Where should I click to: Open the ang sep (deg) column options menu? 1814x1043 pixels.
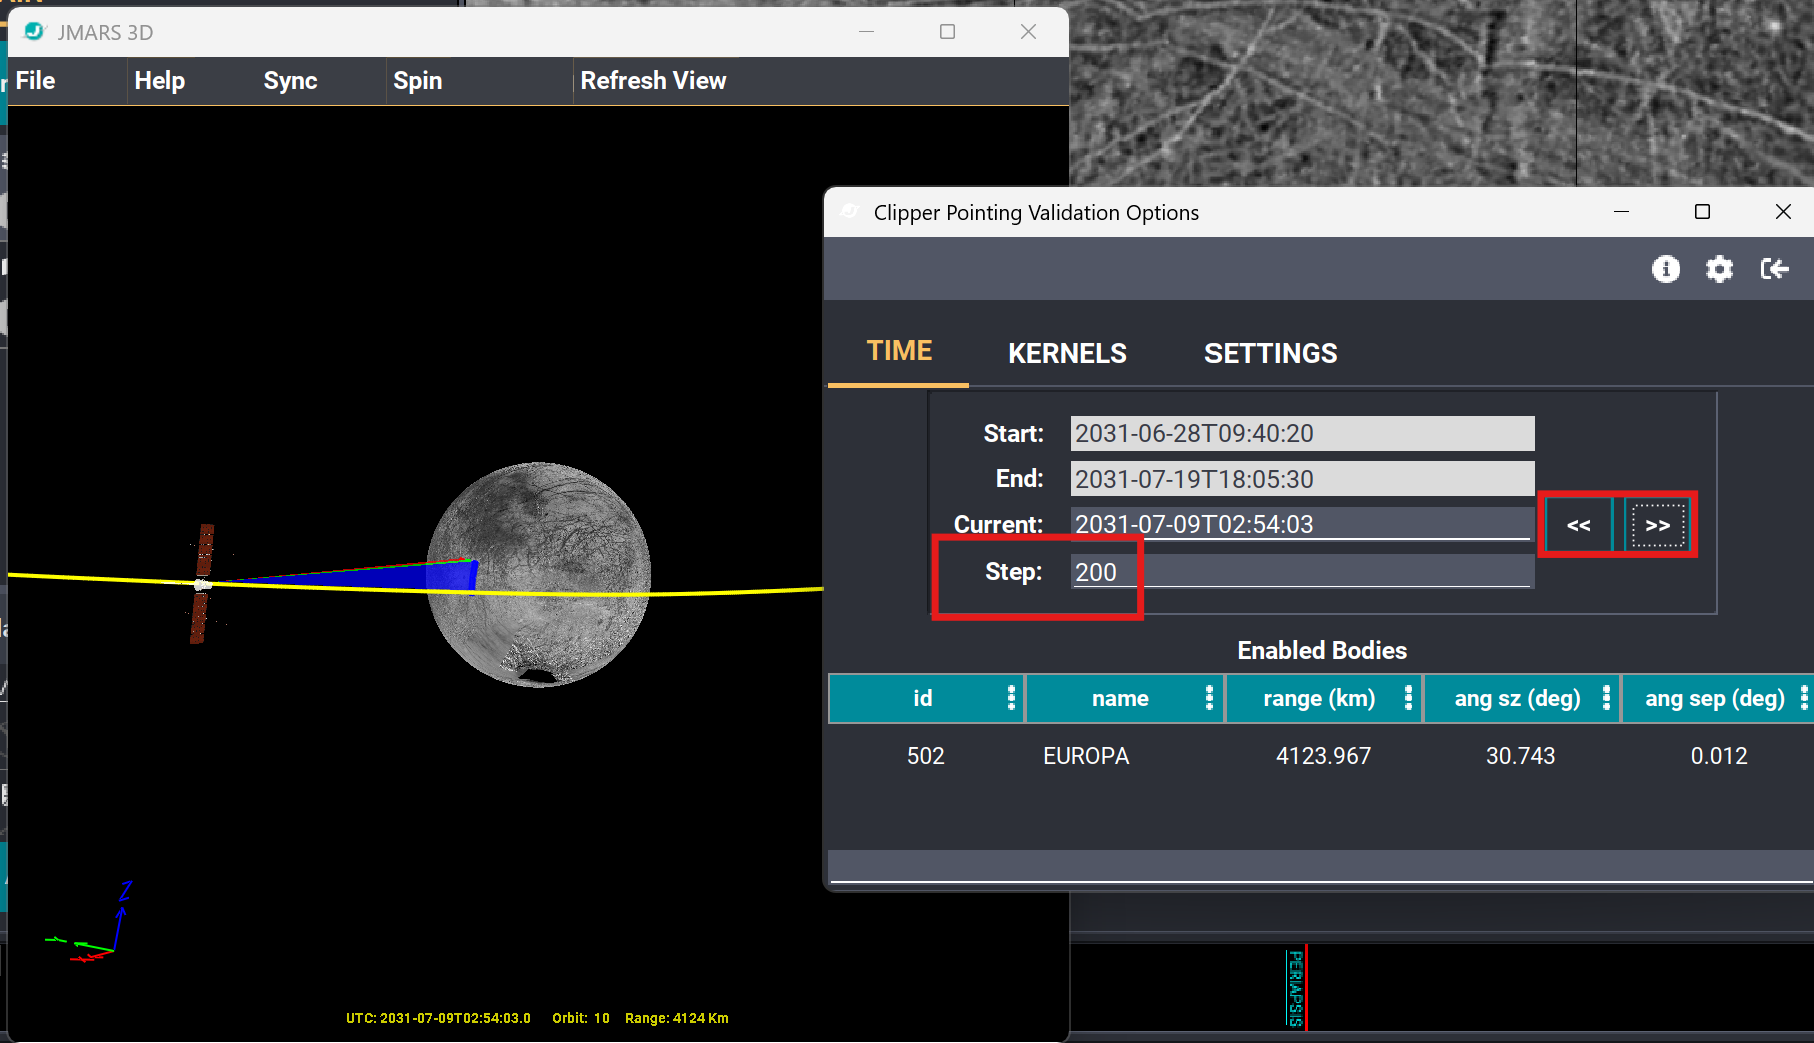1804,698
